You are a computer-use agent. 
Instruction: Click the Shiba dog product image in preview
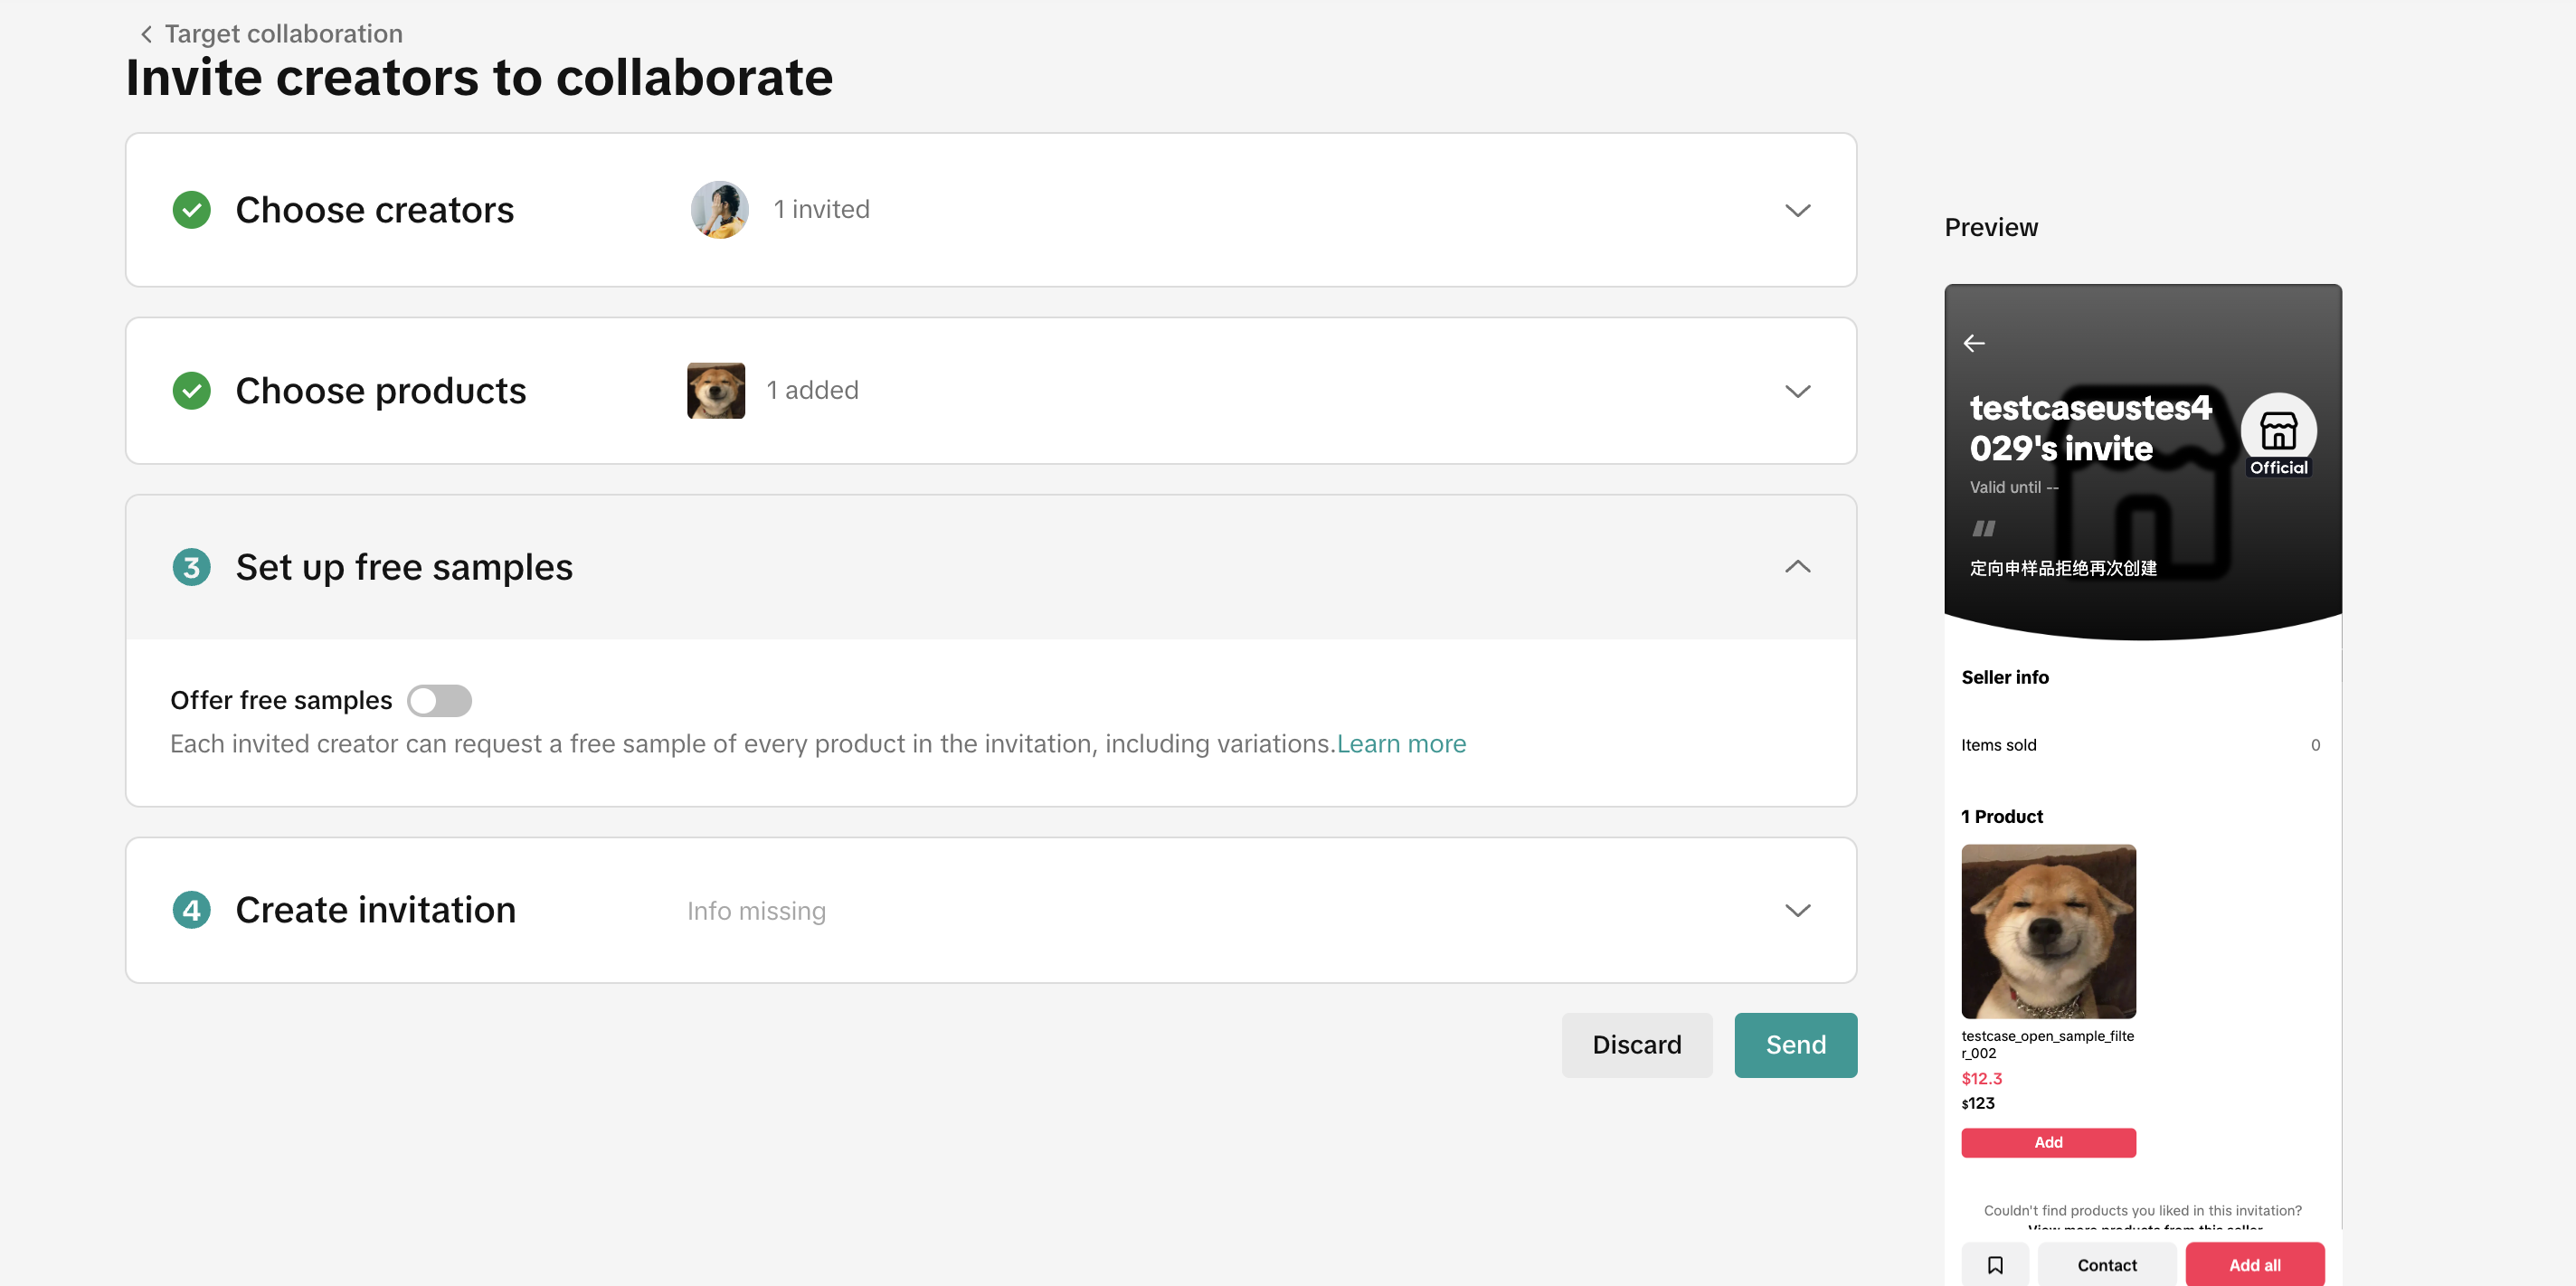[x=2047, y=931]
